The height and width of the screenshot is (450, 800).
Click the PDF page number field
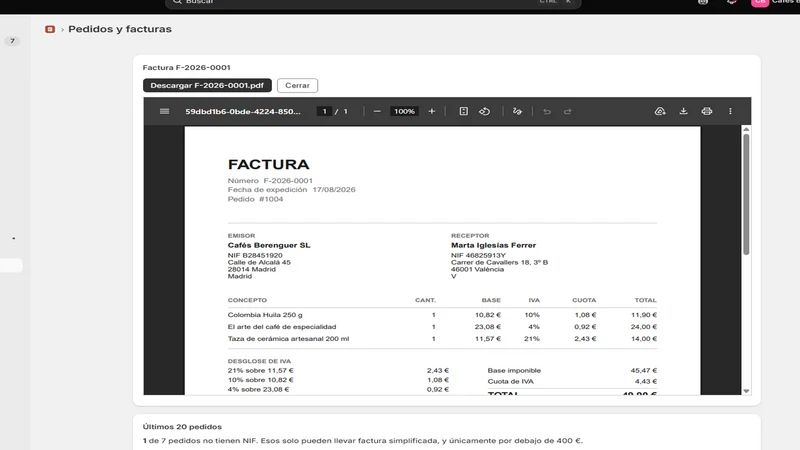coord(324,111)
